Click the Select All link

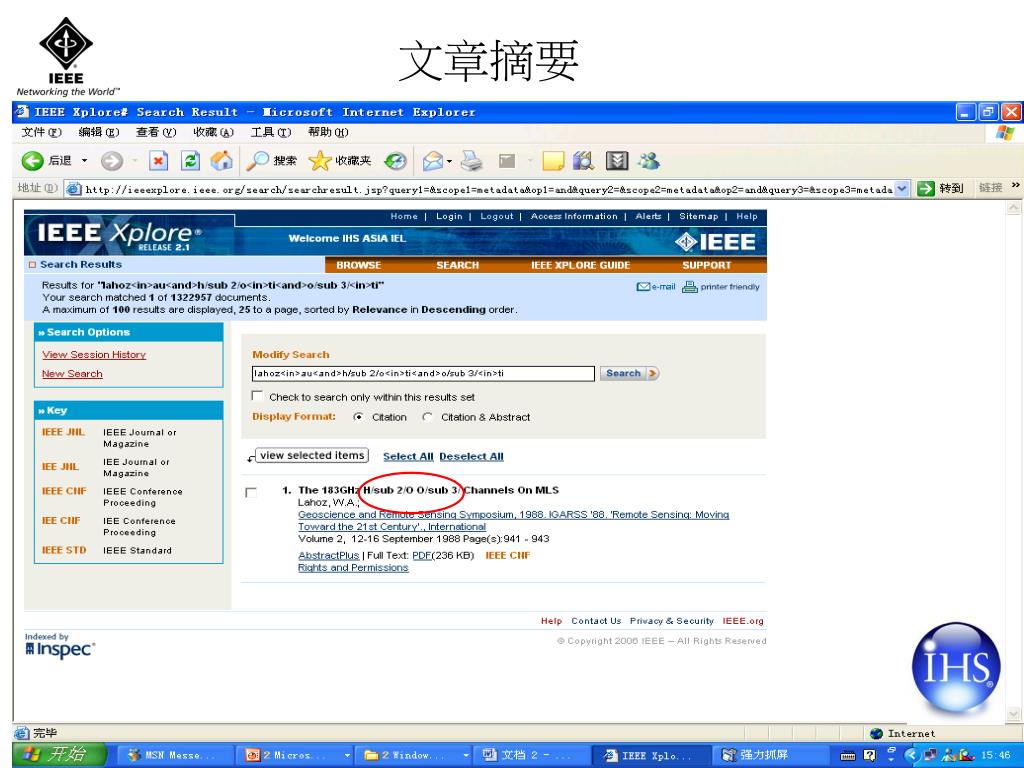click(x=408, y=456)
